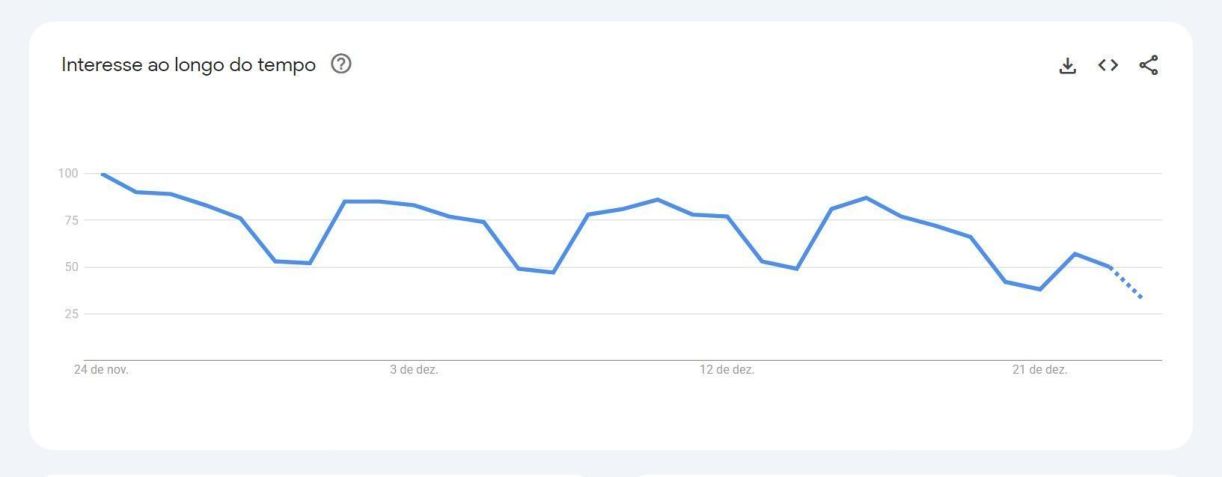Click the "21 de dez." date label
The height and width of the screenshot is (477, 1222).
coord(1040,370)
